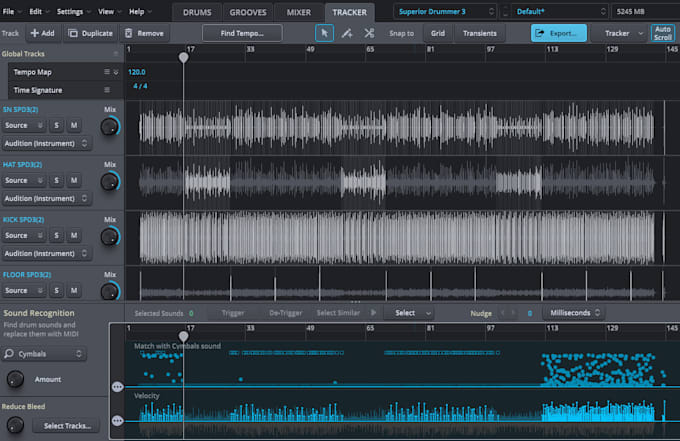This screenshot has width=680, height=441.
Task: Open the Settings menu
Action: click(x=74, y=12)
